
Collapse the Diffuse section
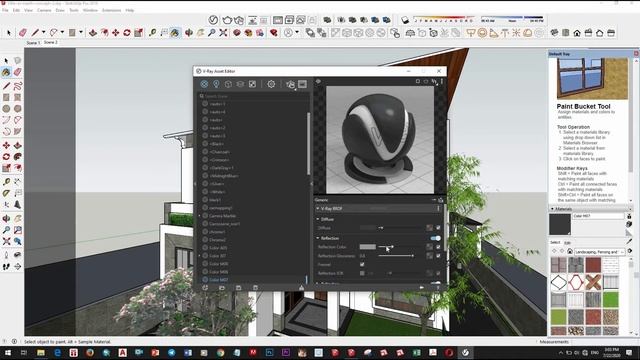click(318, 219)
